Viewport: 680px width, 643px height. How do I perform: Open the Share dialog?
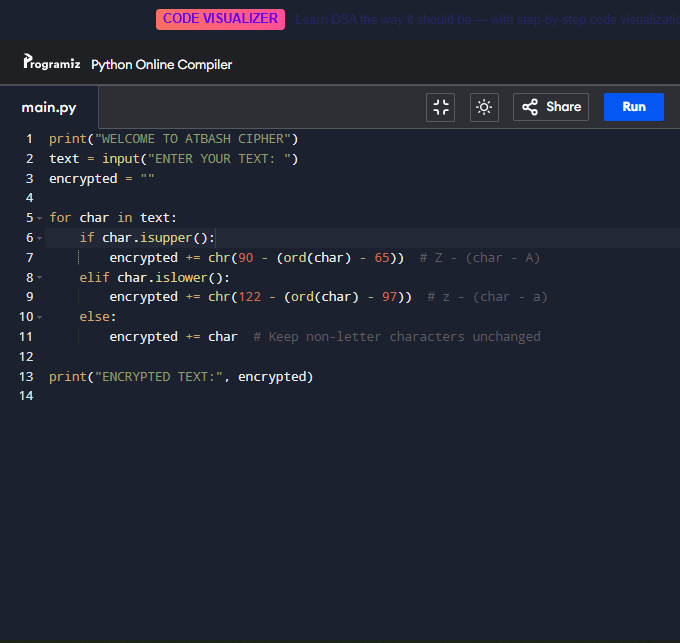point(551,107)
